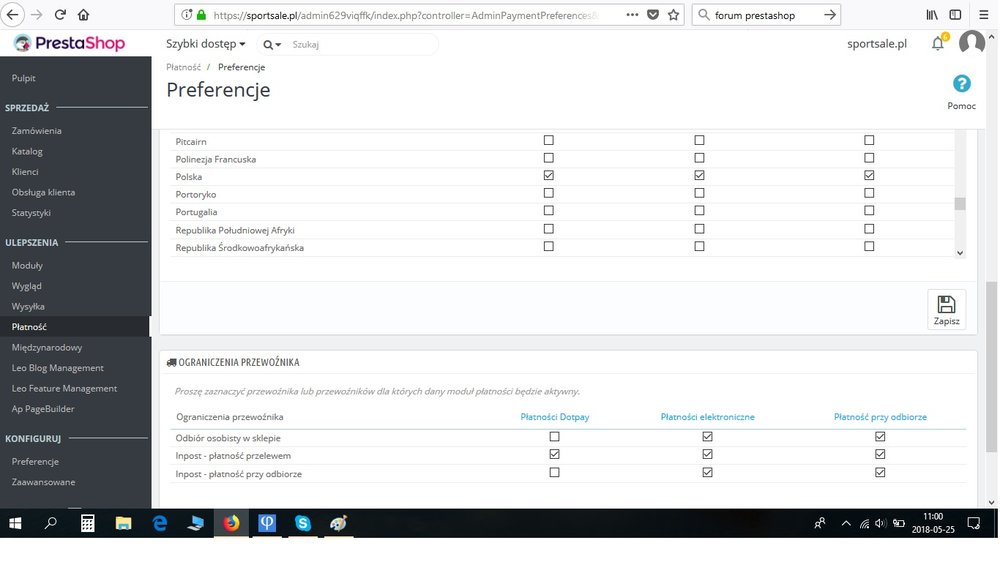Tick the middle Portugalia checkbox
Viewport: 1000px width, 562px height.
tap(699, 211)
